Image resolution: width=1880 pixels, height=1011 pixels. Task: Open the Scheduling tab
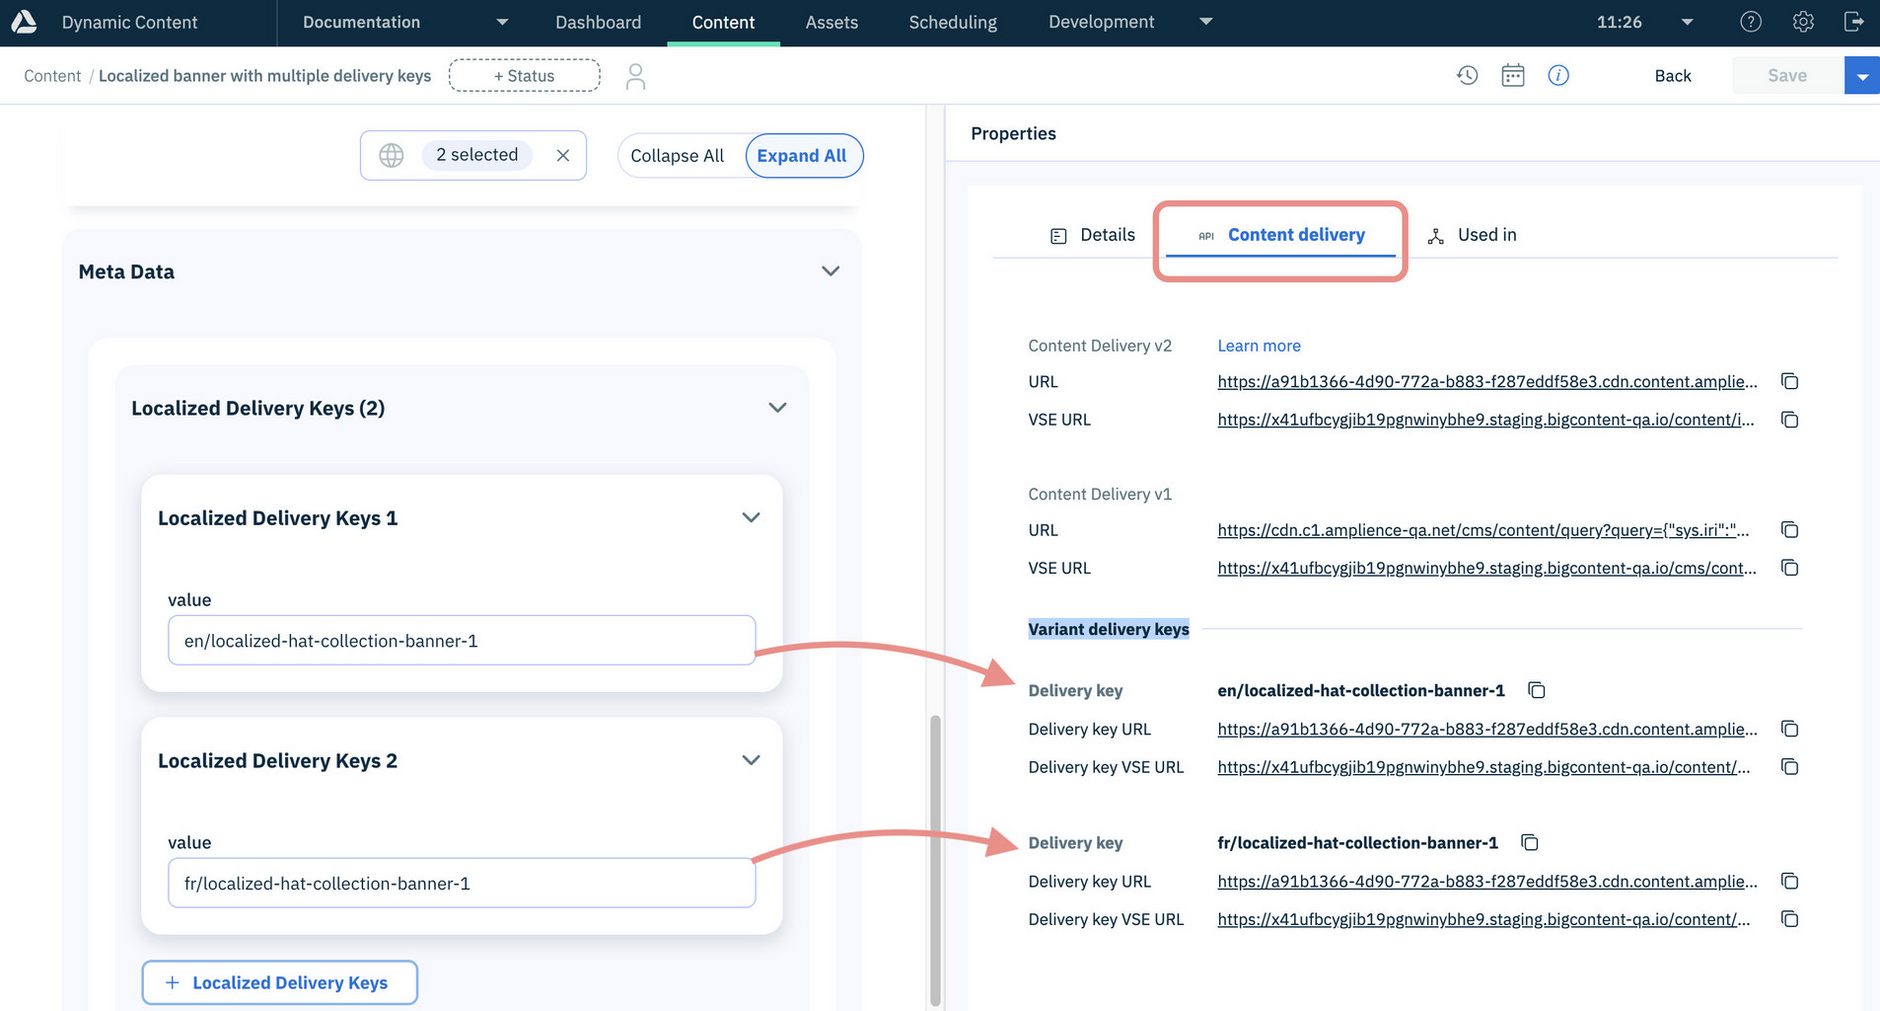[x=953, y=22]
